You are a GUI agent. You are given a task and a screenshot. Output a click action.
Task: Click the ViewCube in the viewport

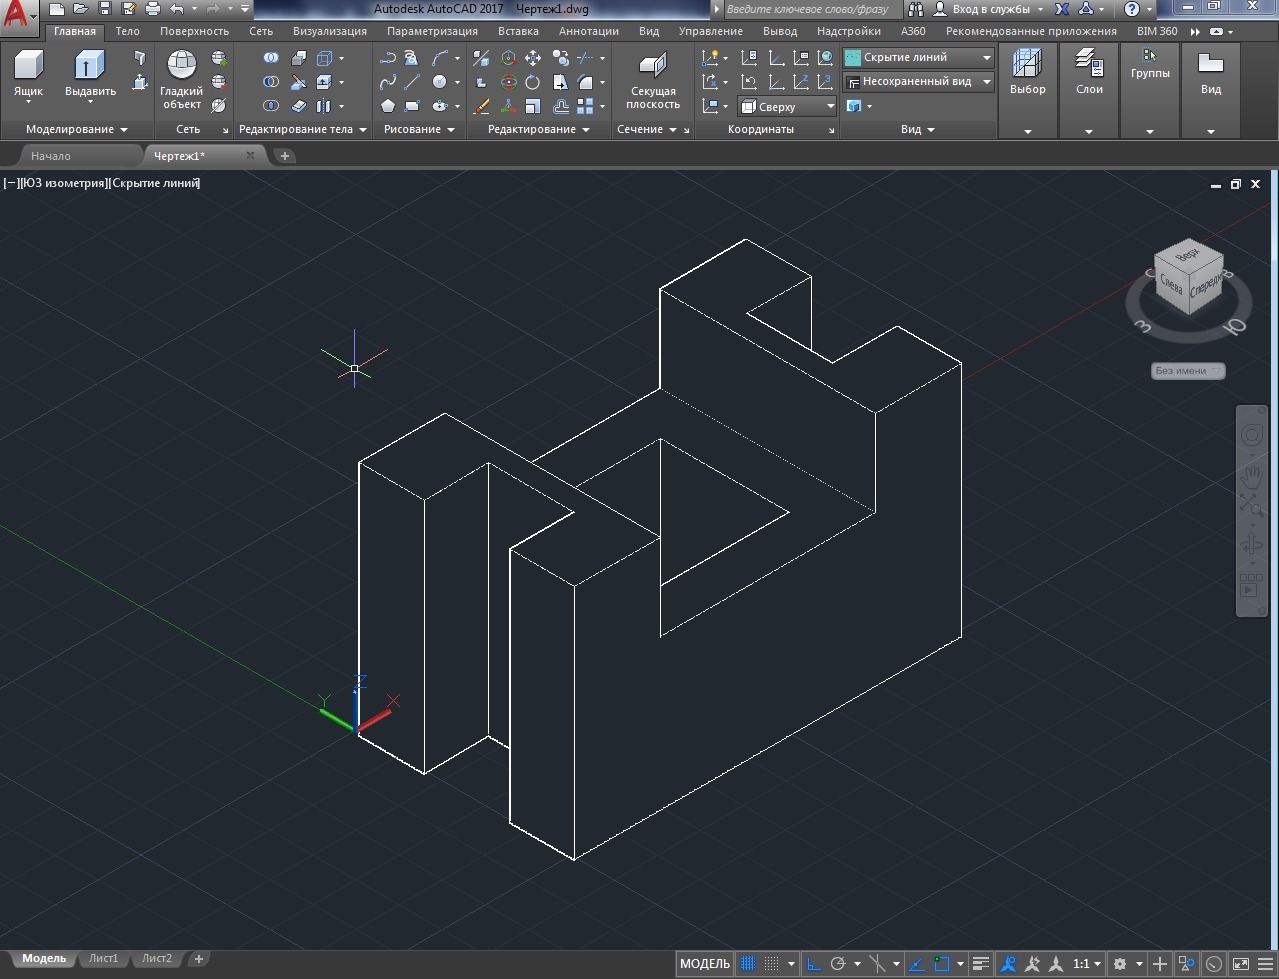point(1189,278)
